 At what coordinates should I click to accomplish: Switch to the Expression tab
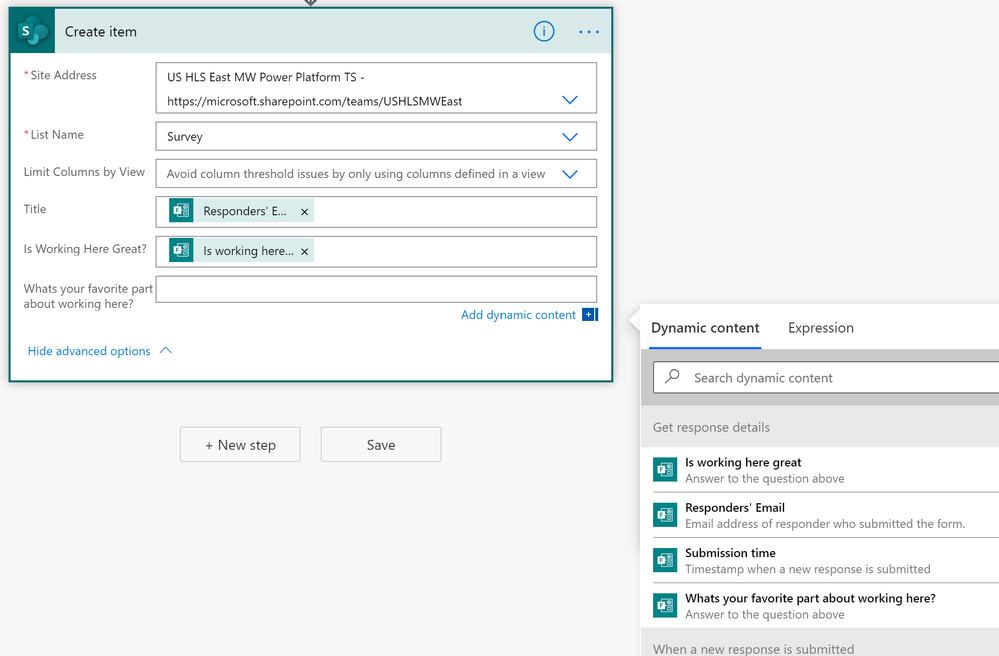pos(821,328)
